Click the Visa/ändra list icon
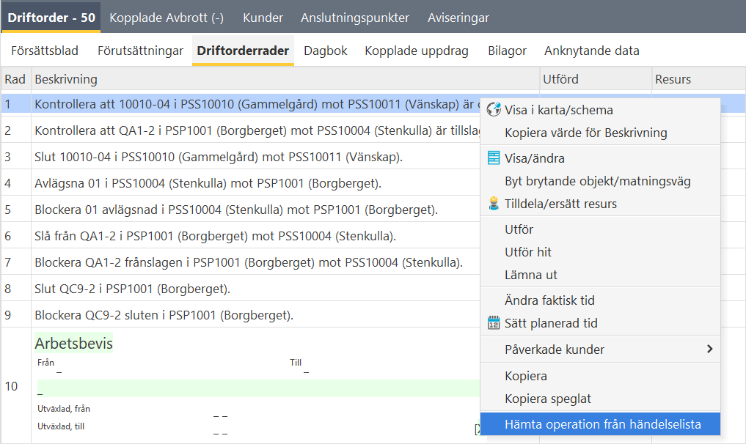This screenshot has width=746, height=444. 493,158
